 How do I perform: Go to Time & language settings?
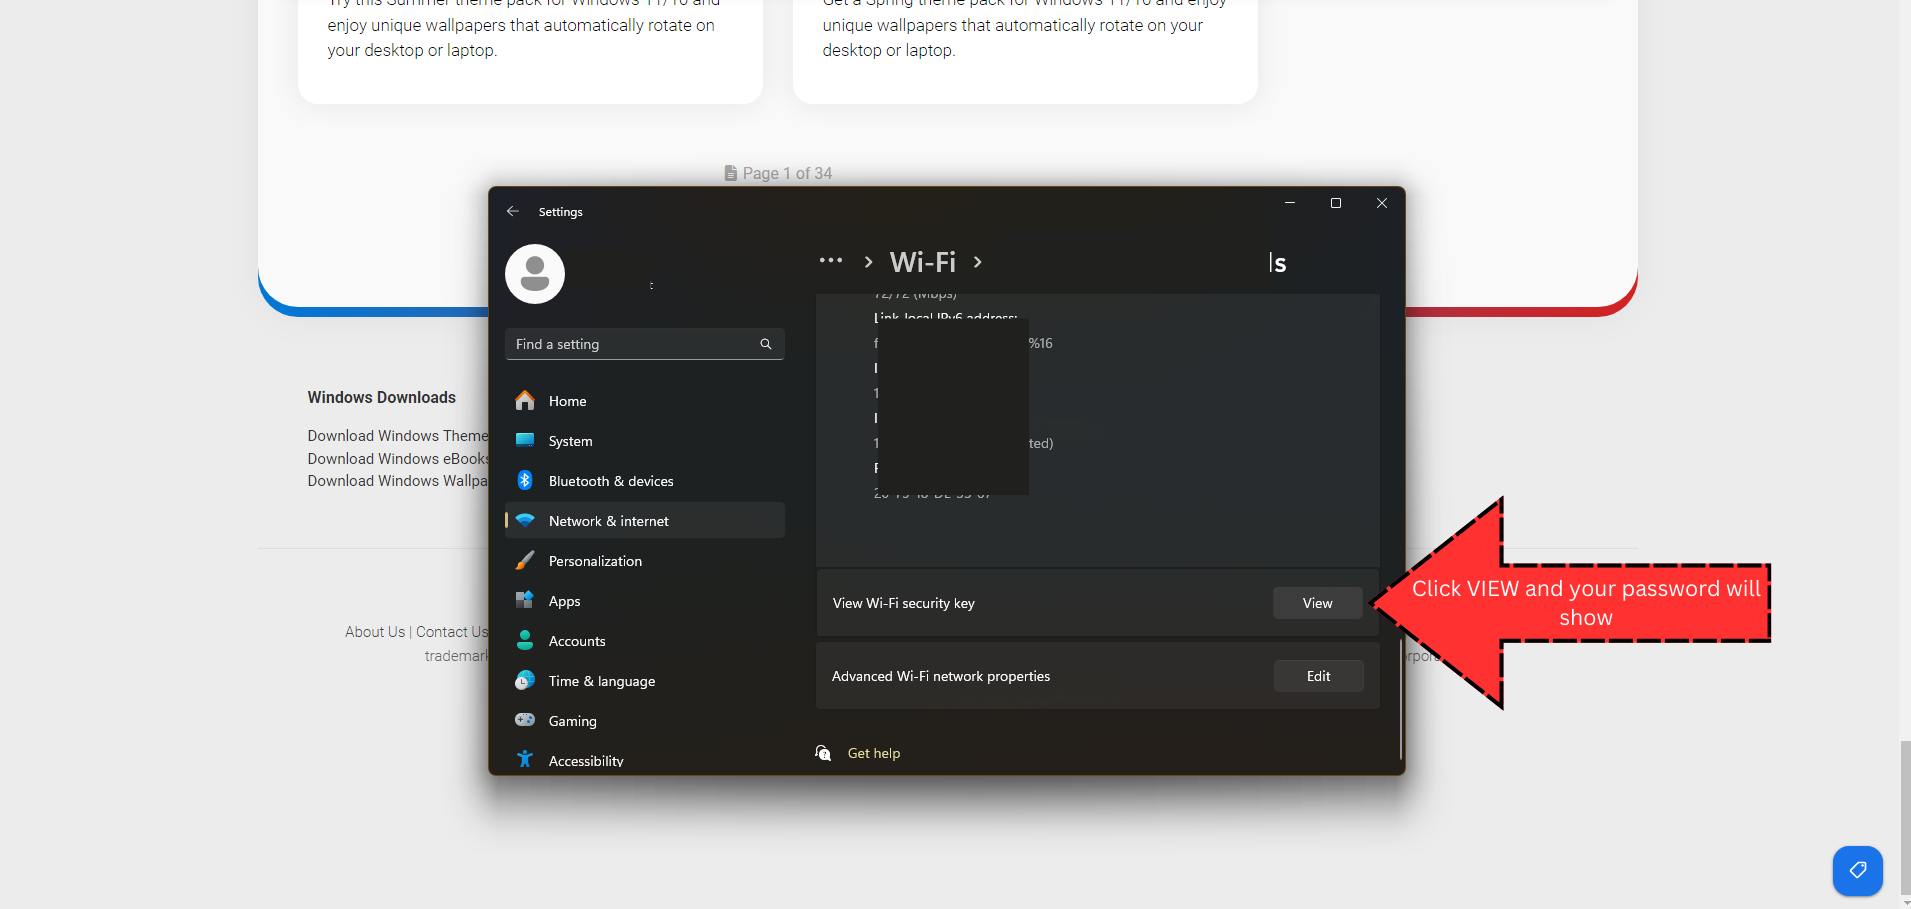[645, 681]
